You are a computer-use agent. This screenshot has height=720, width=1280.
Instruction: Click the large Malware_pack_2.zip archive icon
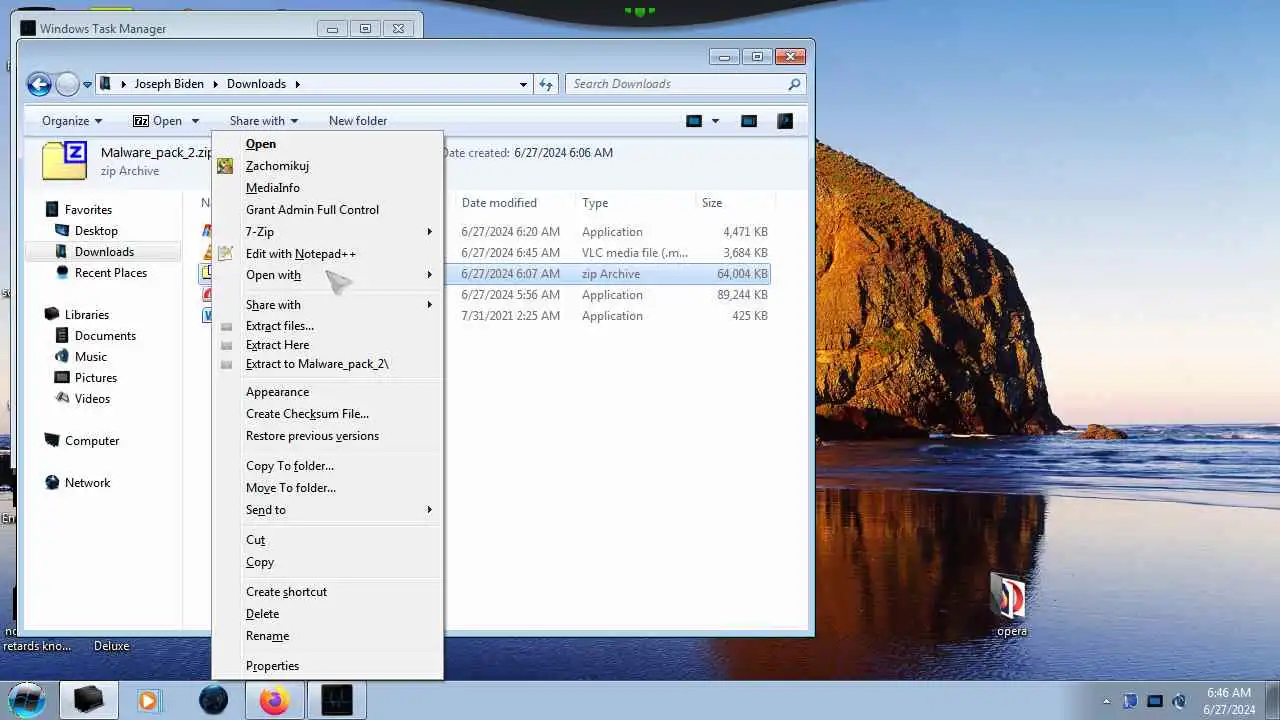(64, 161)
